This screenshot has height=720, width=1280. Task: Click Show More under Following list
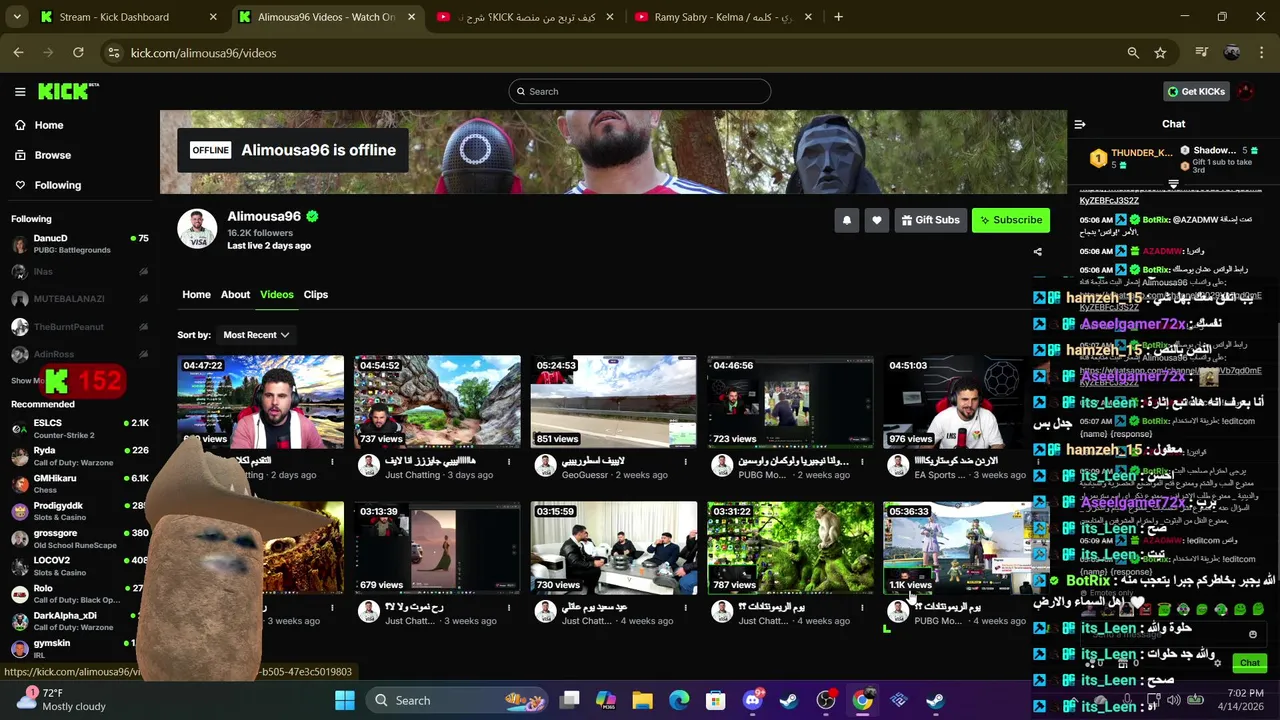(x=28, y=381)
